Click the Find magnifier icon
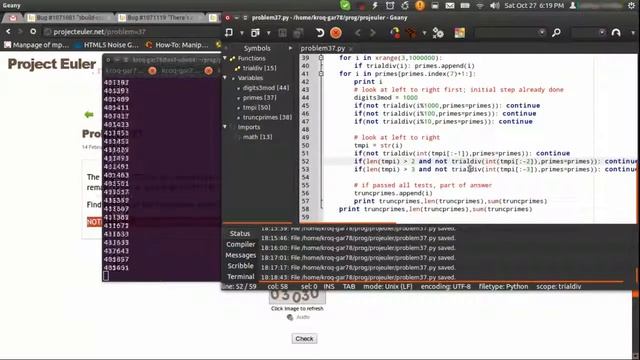Viewport: 640px width, 360px height. pyautogui.click(x=556, y=33)
